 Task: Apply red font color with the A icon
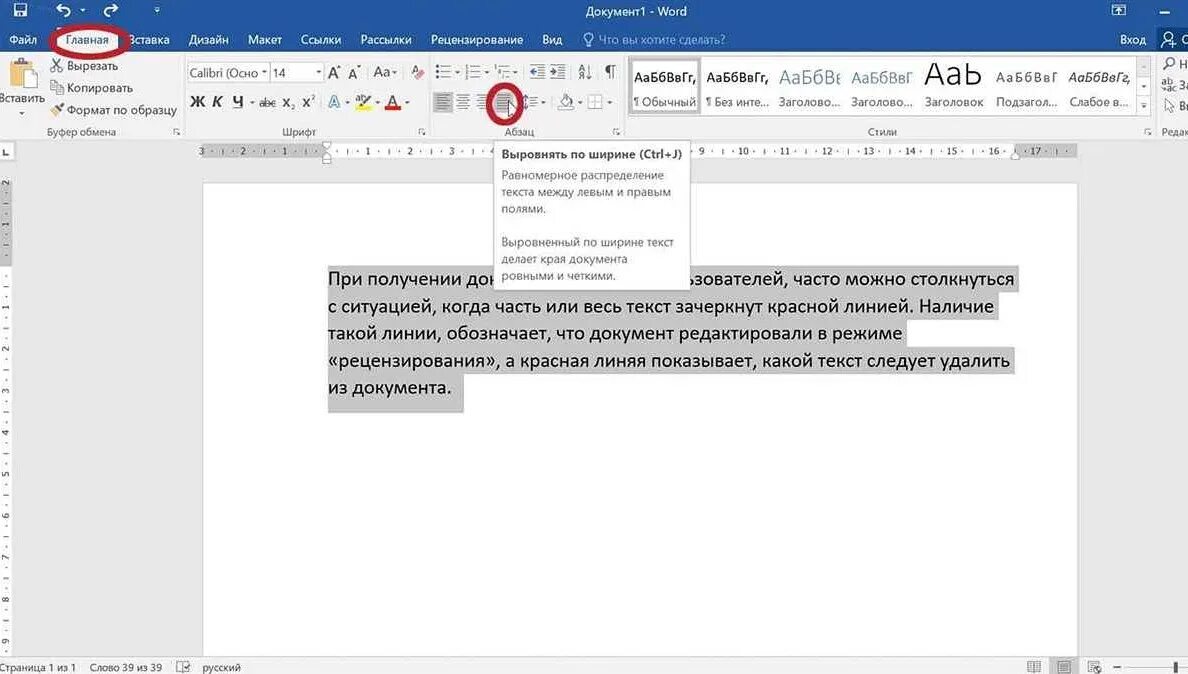coord(392,101)
